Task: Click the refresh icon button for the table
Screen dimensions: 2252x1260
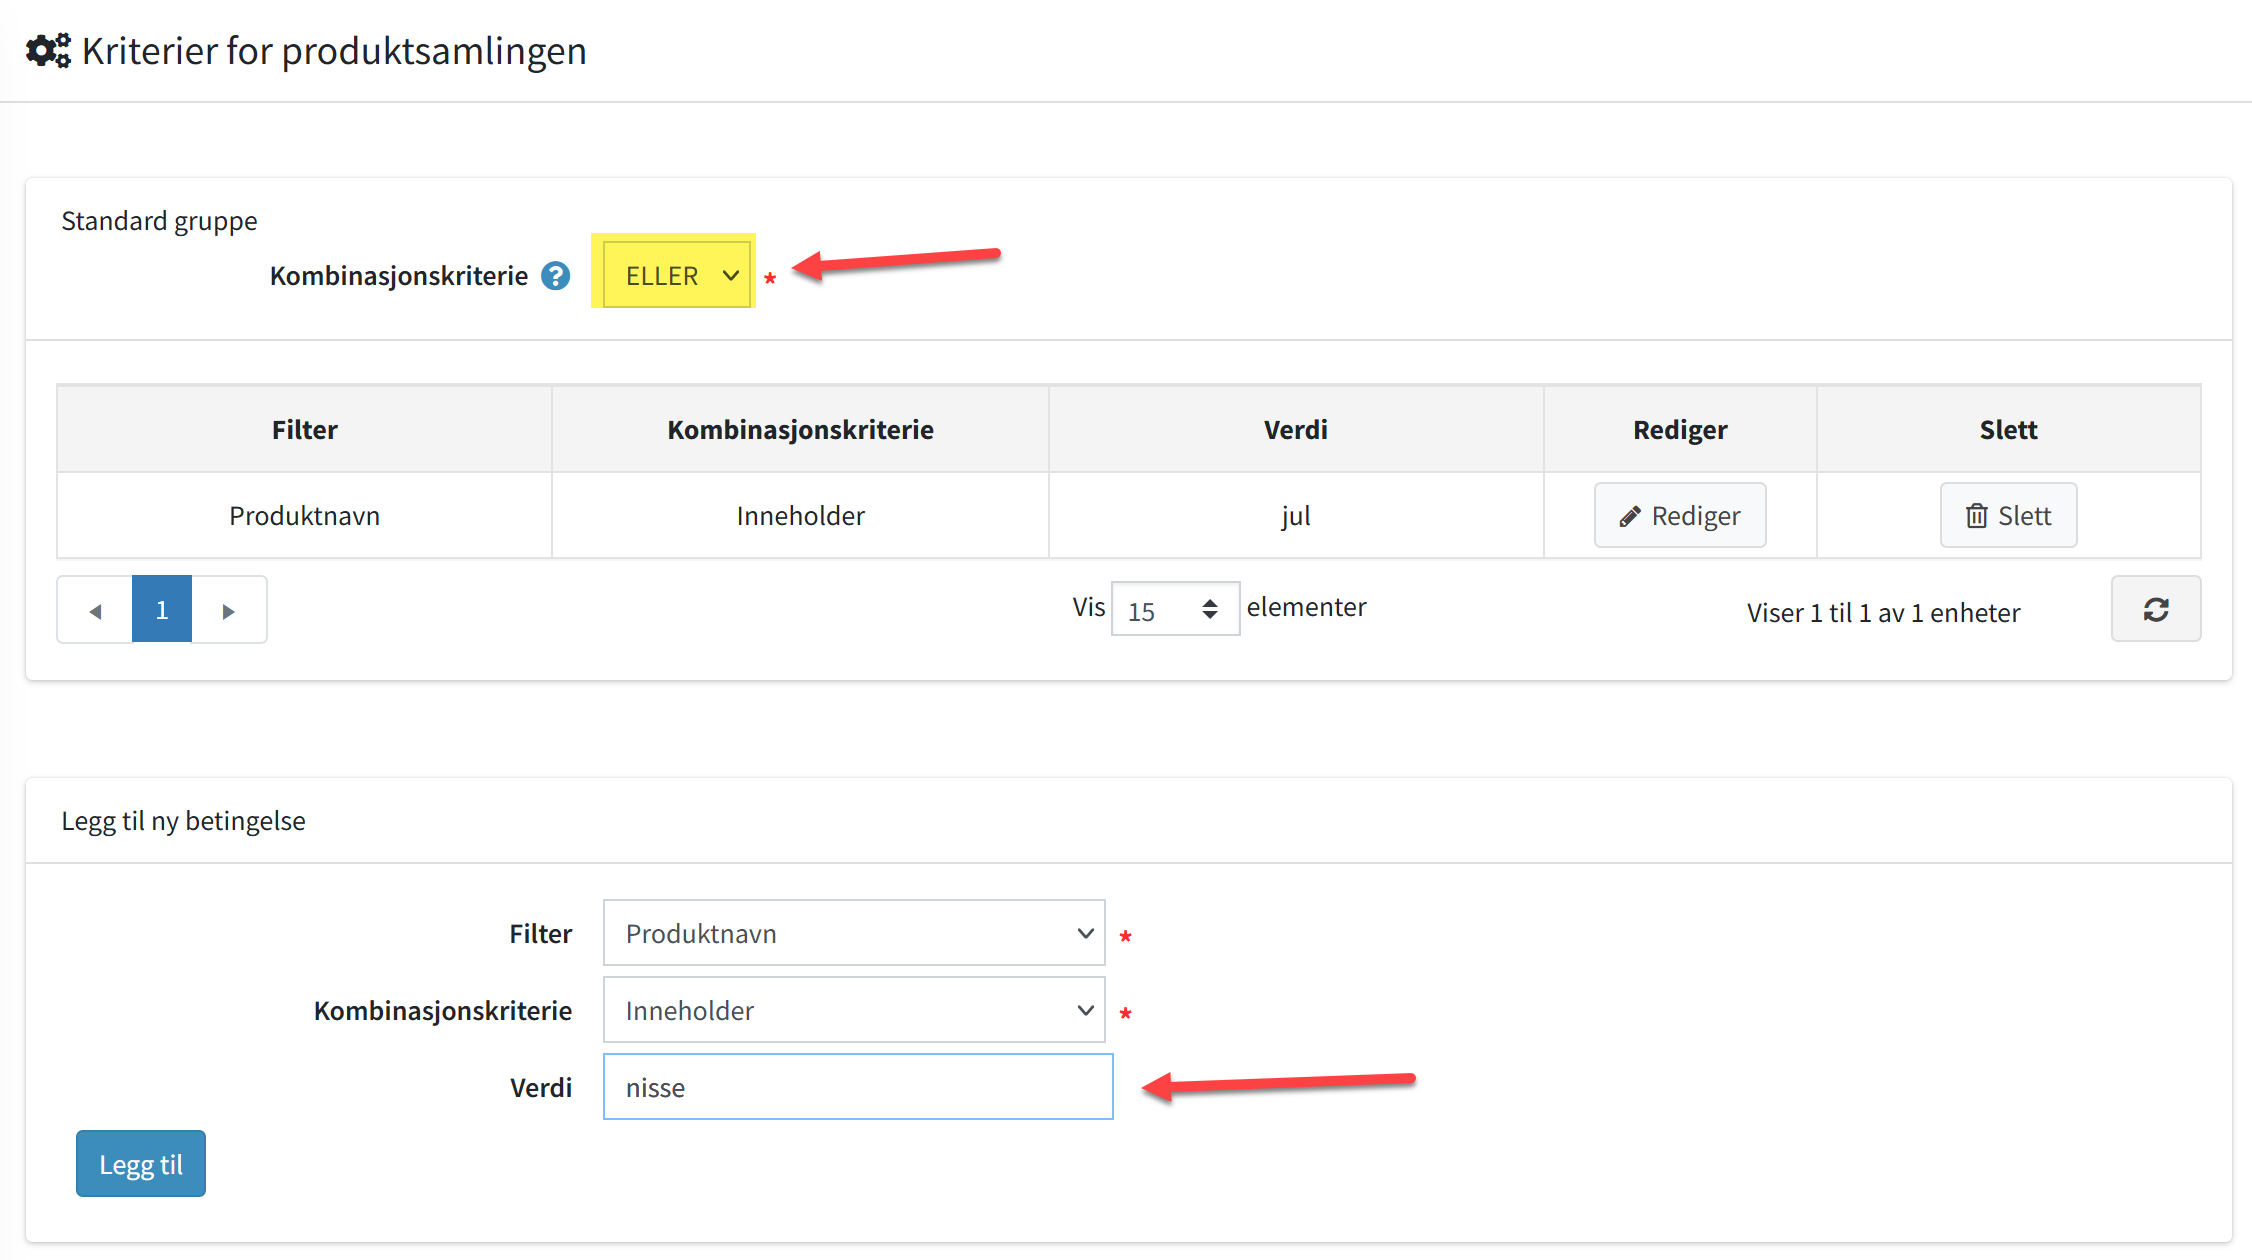Action: coord(2155,609)
